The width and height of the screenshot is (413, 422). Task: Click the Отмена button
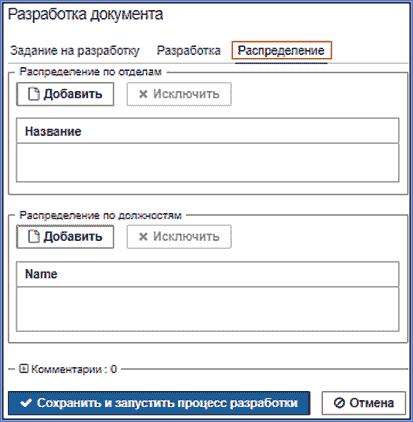[364, 403]
